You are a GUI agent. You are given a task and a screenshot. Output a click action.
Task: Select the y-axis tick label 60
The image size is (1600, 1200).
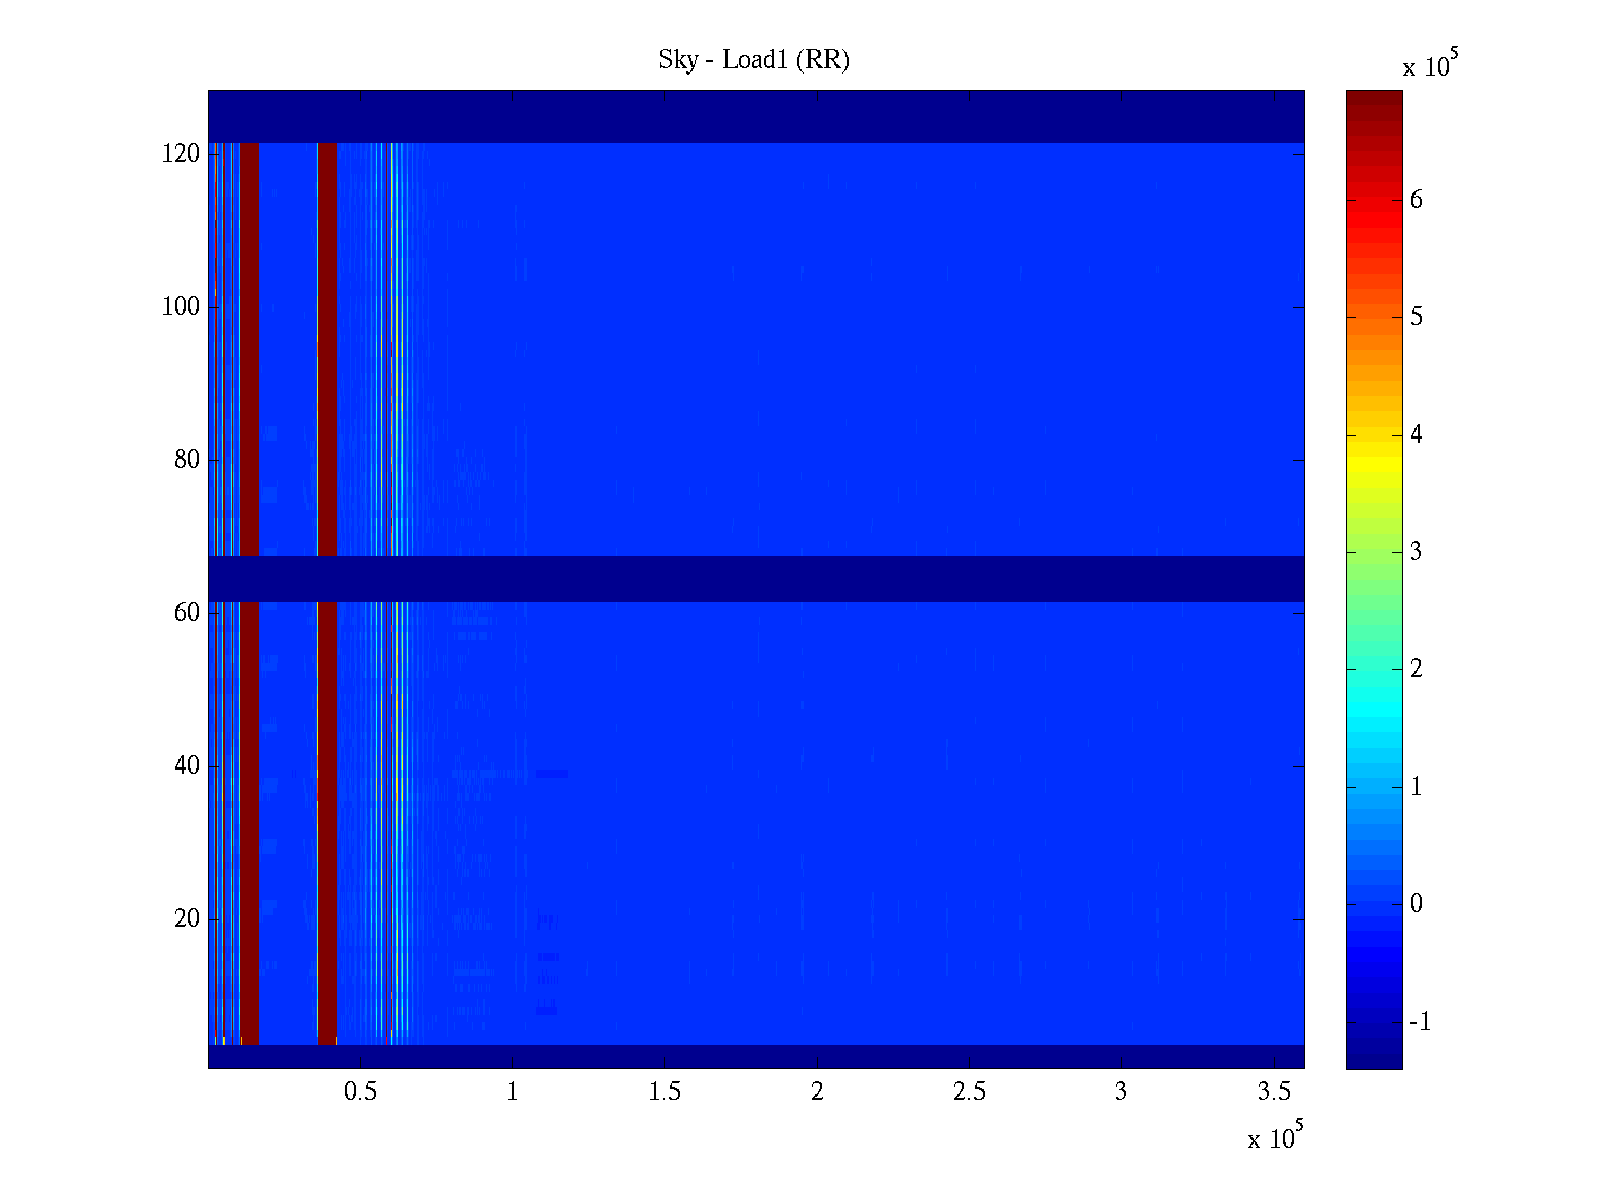[x=187, y=613]
